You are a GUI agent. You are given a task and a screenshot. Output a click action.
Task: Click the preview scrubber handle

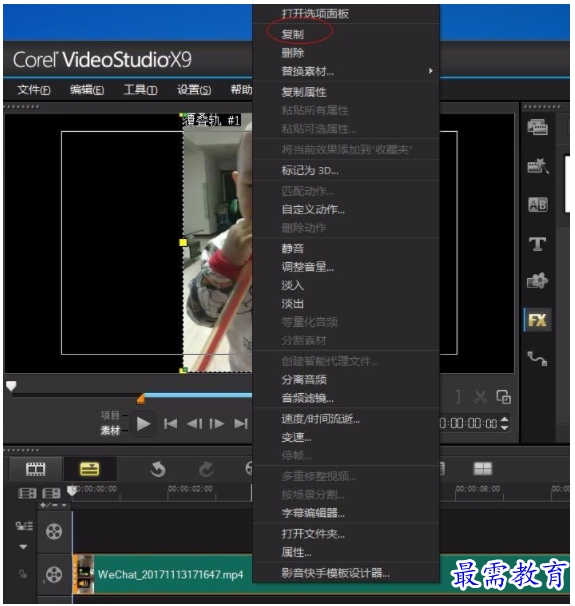[x=11, y=386]
